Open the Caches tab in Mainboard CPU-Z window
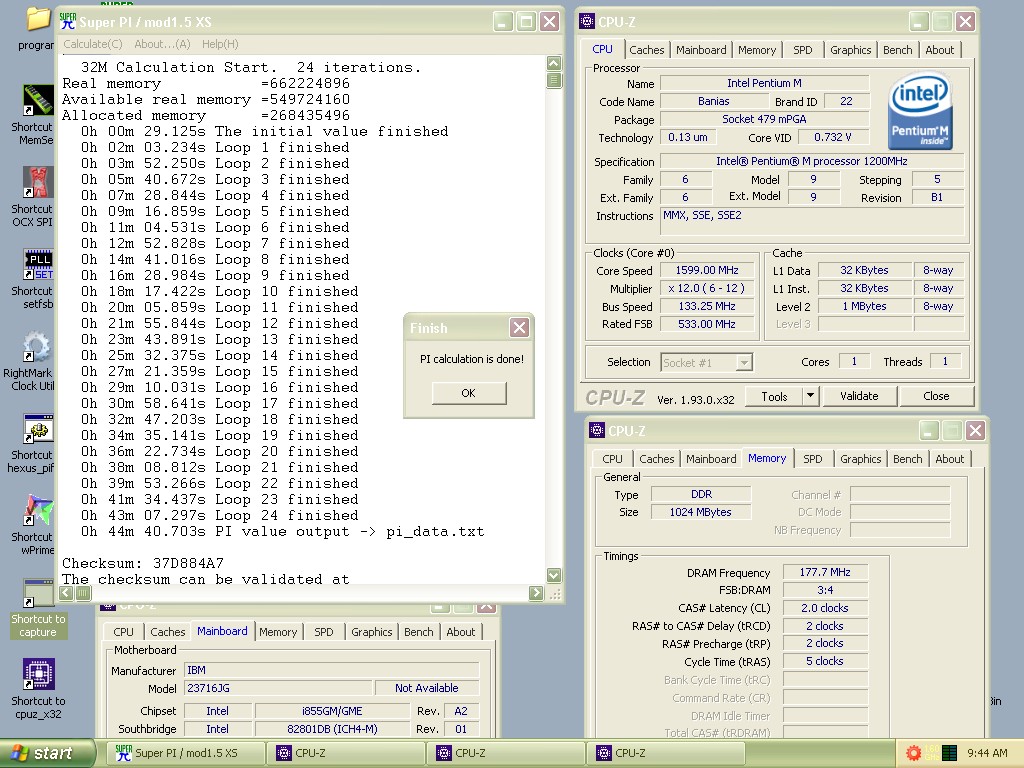 pos(167,632)
